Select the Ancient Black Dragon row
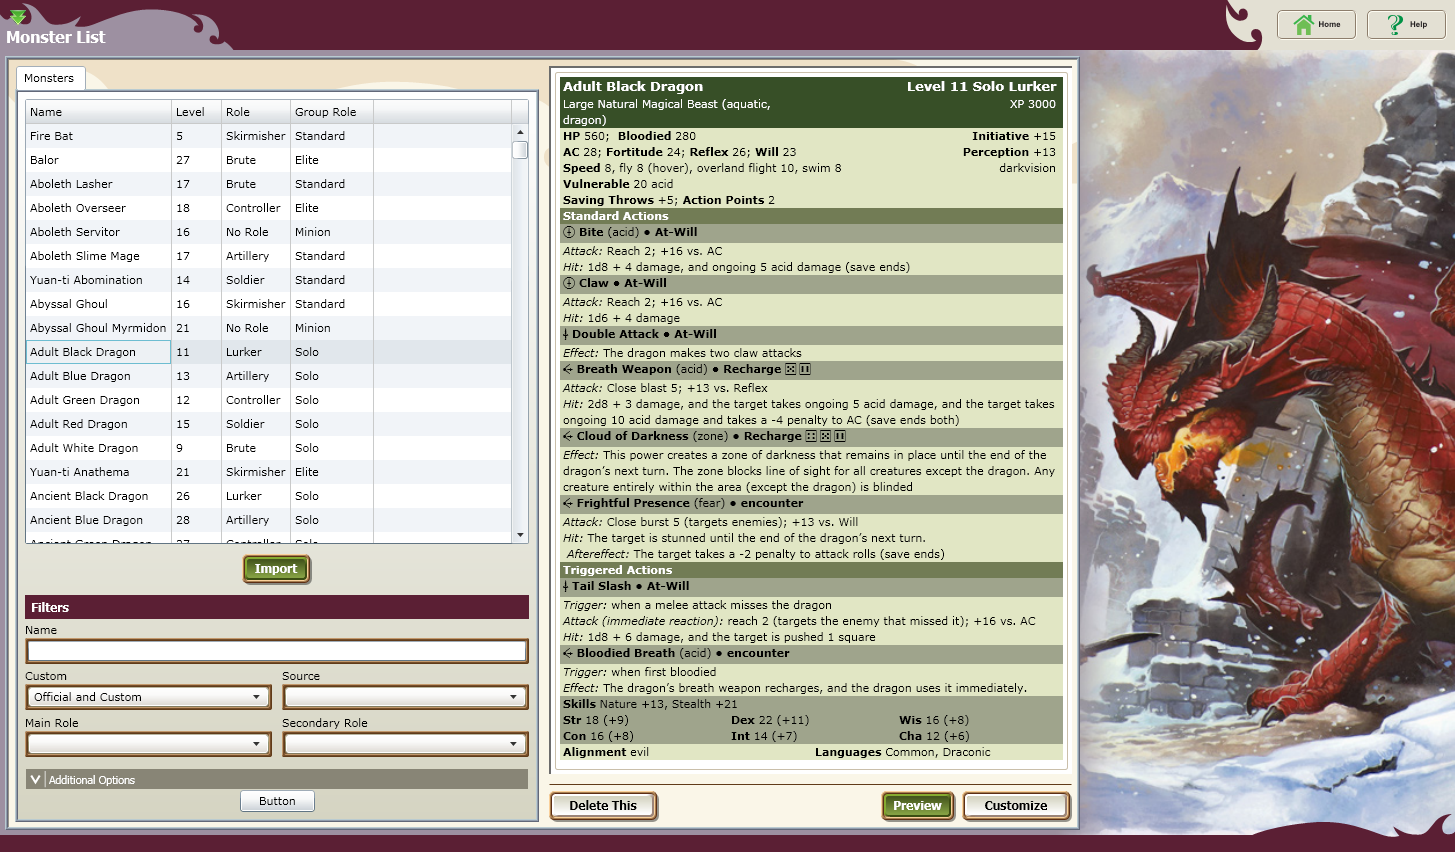Screen dimensions: 1455x852 [268, 496]
